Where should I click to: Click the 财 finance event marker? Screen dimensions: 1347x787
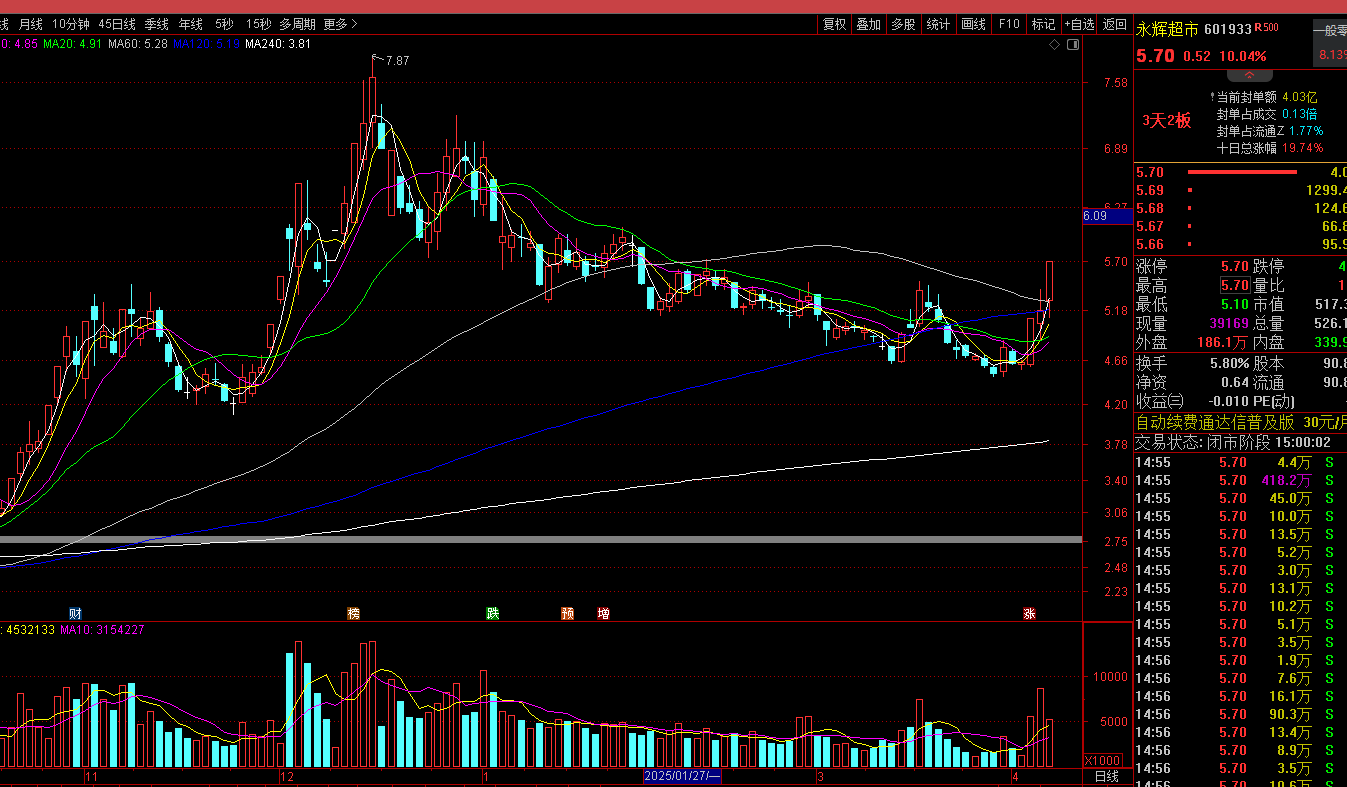tap(75, 613)
